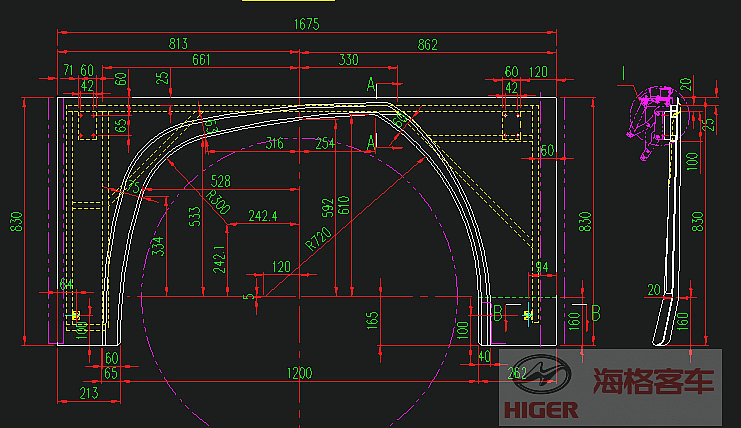Screen dimensions: 741x428
Task: Click the 316 dimension value
Action: pos(275,143)
